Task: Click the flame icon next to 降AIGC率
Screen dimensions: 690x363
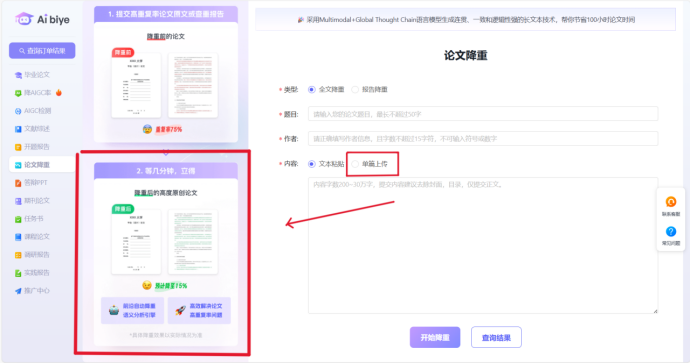Action: pyautogui.click(x=59, y=92)
